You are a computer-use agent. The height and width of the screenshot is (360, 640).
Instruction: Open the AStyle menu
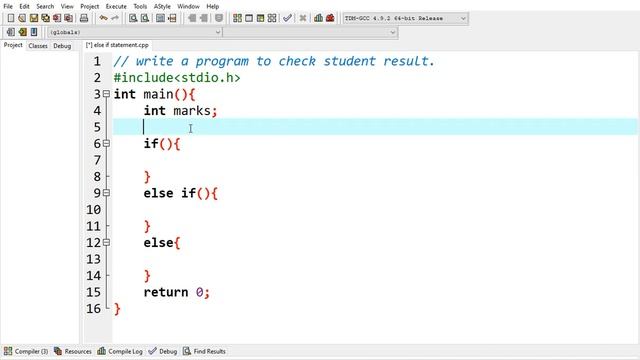point(162,6)
